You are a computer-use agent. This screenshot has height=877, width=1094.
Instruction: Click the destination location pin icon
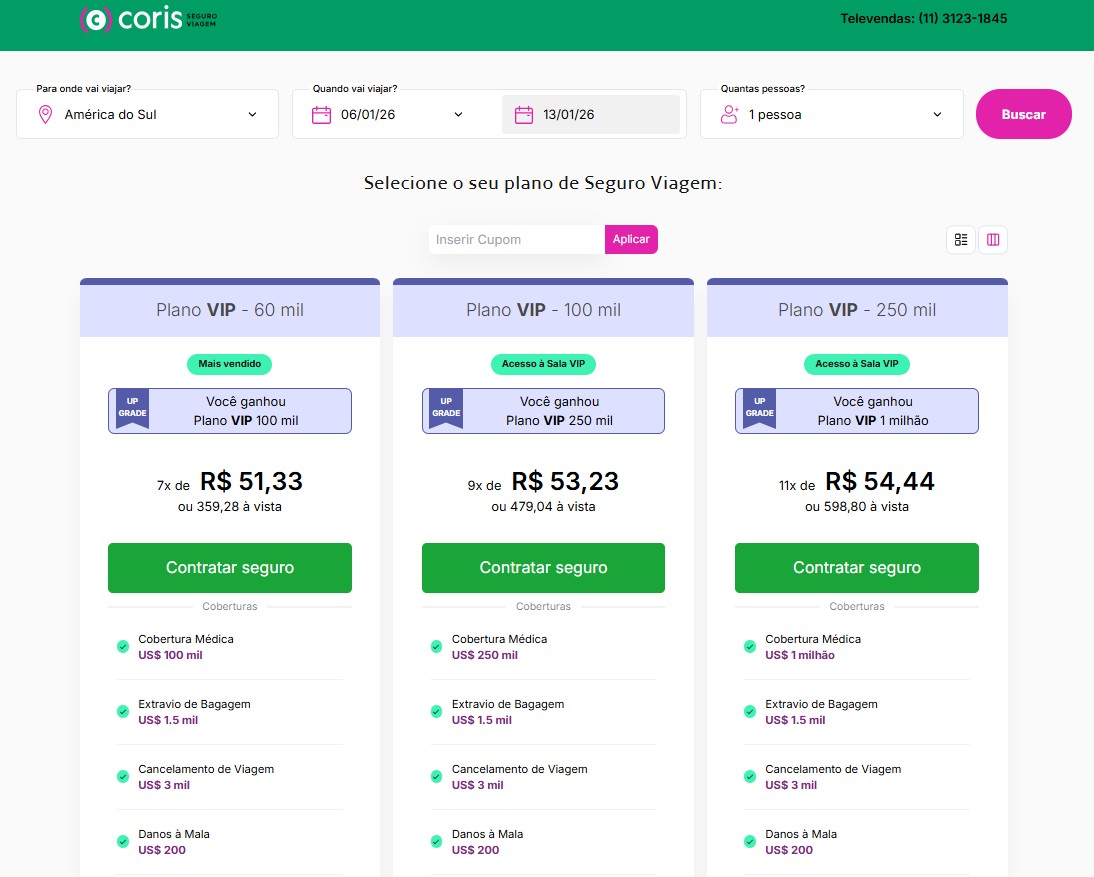pos(45,115)
